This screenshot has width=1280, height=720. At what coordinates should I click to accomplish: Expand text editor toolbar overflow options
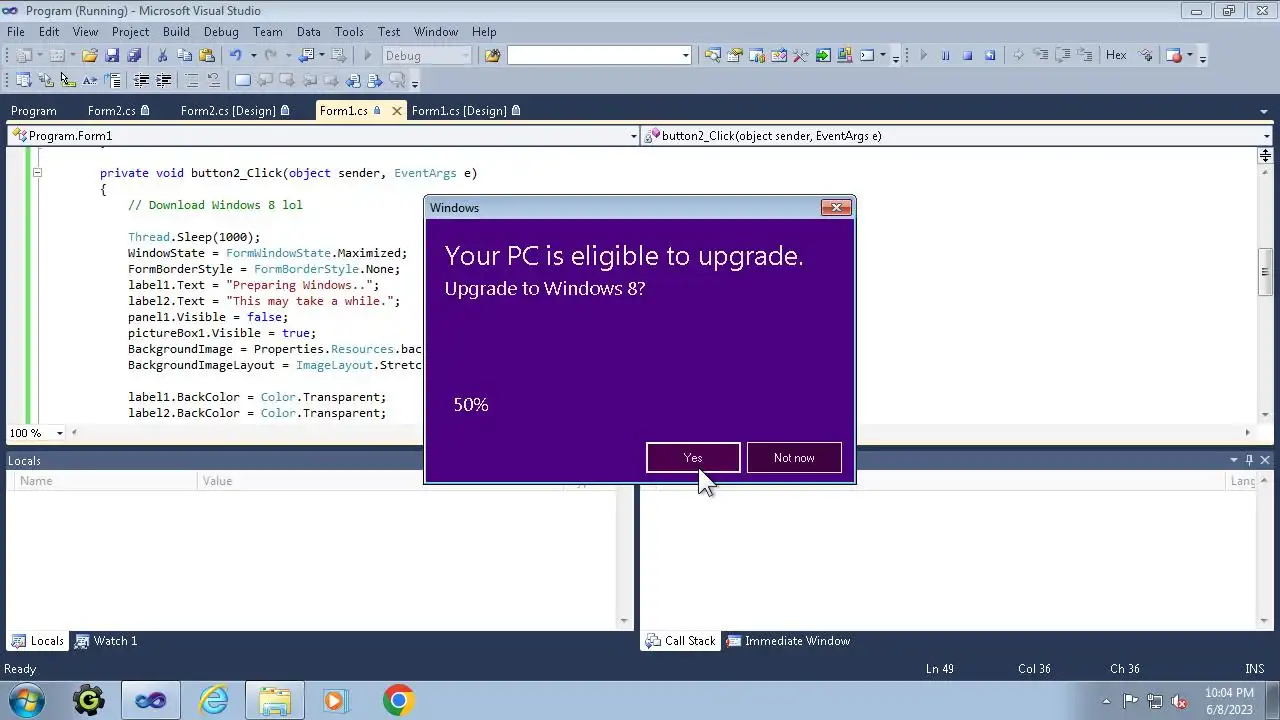415,83
